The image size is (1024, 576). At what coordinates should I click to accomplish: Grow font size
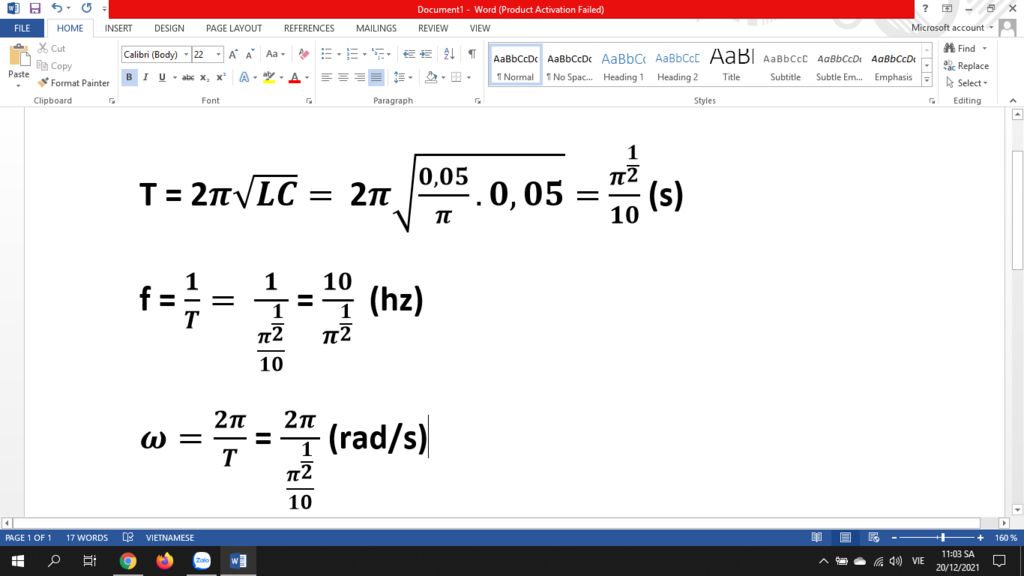(233, 54)
